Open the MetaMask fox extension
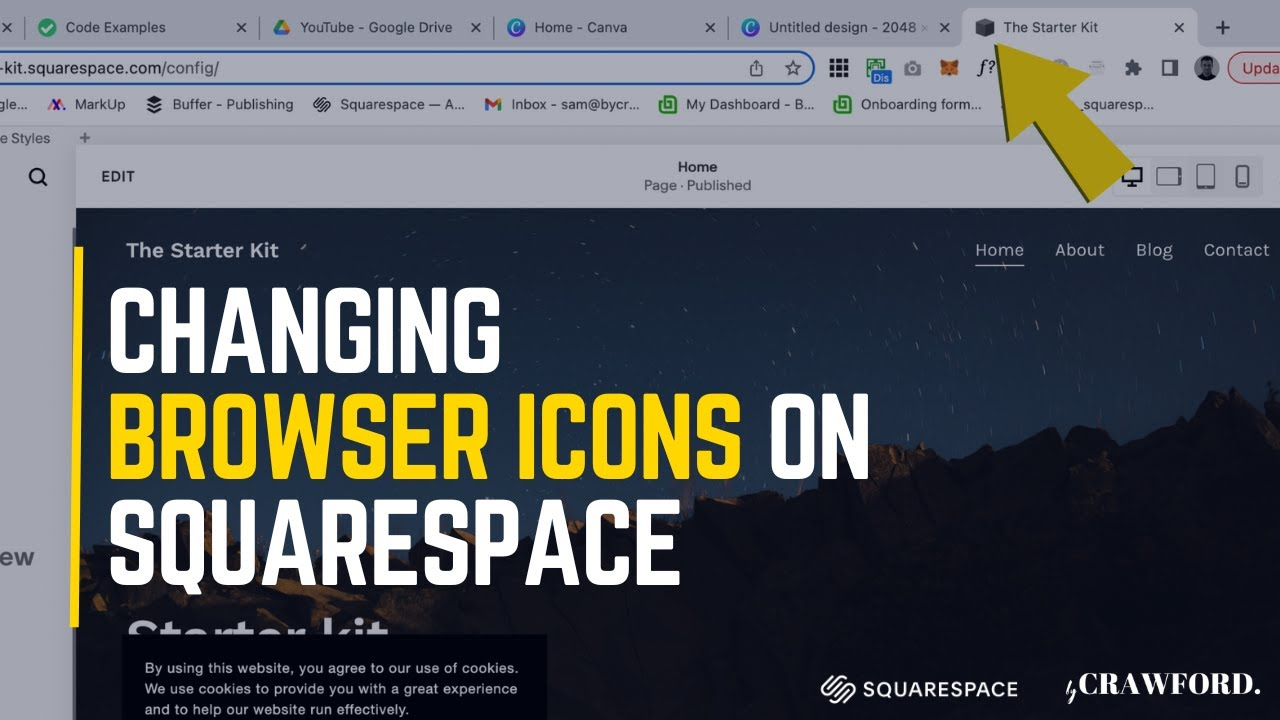The height and width of the screenshot is (720, 1280). tap(949, 68)
